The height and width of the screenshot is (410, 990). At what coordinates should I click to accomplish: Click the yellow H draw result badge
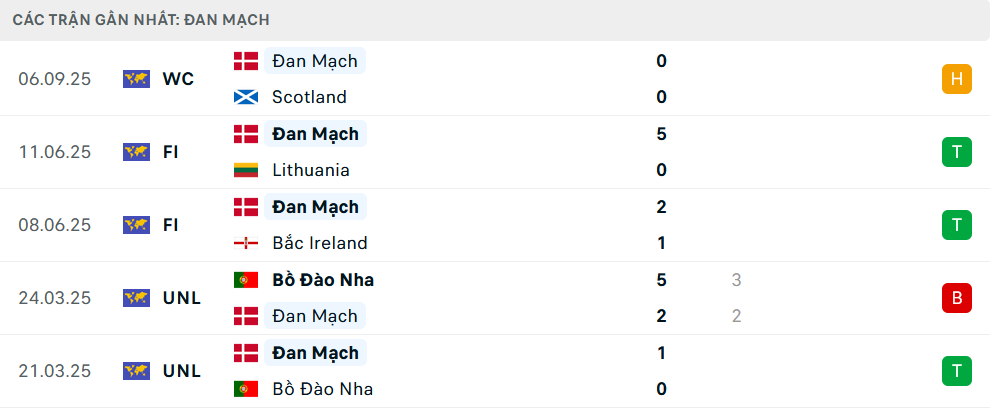tap(956, 79)
